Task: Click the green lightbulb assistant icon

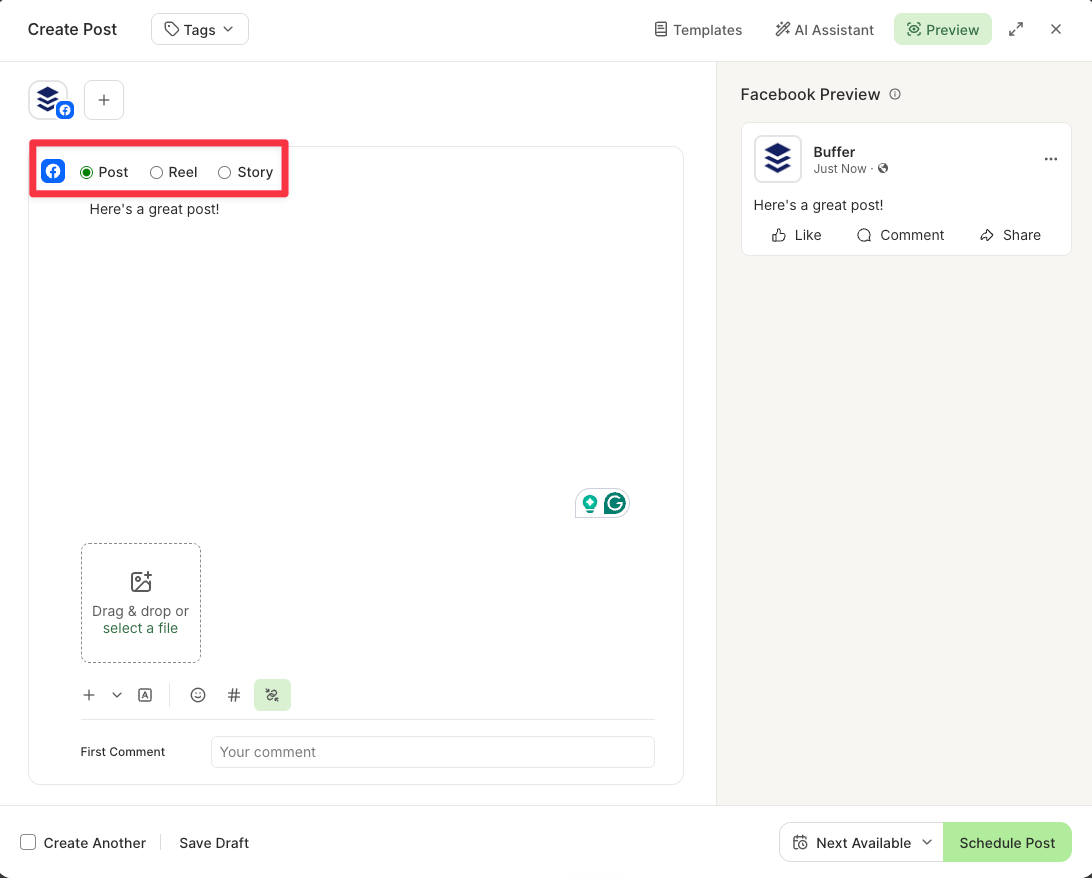Action: [x=590, y=503]
